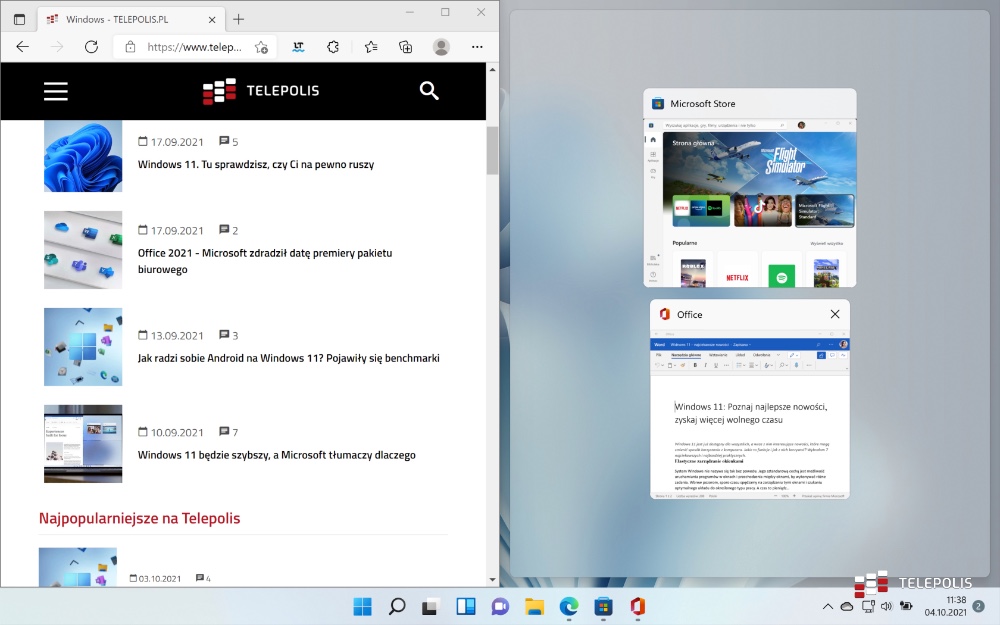Open the Telepolis hamburger menu
1000x625 pixels.
coord(56,91)
